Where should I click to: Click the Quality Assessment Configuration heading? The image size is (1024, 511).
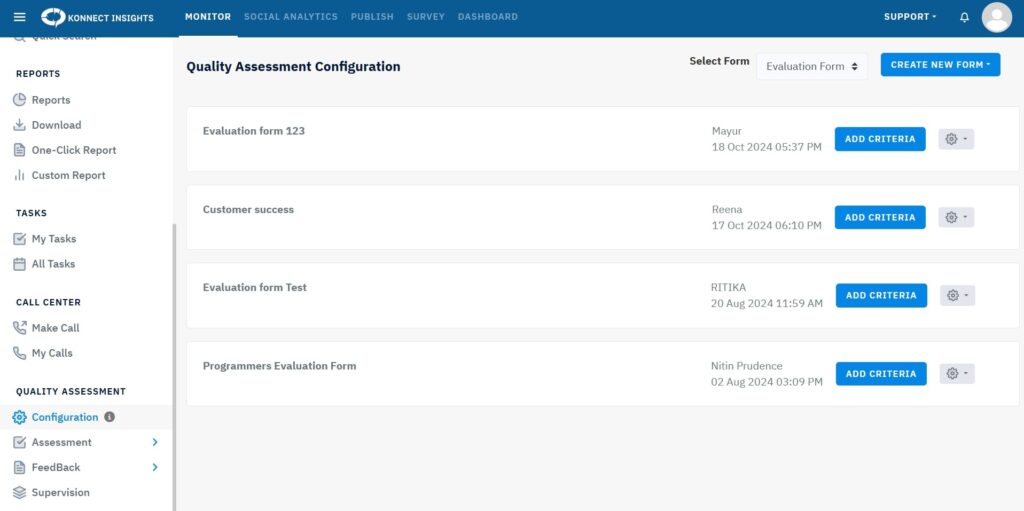pos(293,67)
